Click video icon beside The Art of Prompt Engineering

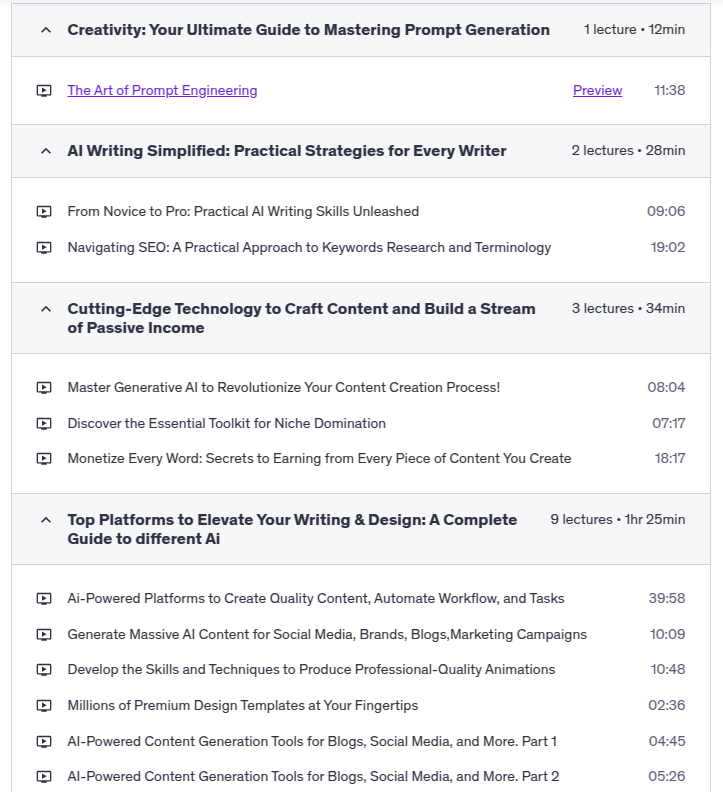44,91
